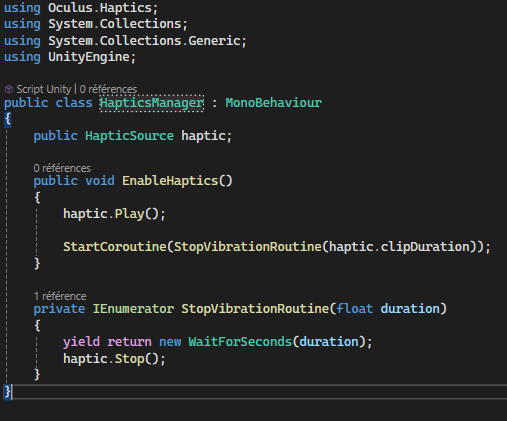
Task: Click the HapticSource type in field declaration
Action: (x=129, y=136)
